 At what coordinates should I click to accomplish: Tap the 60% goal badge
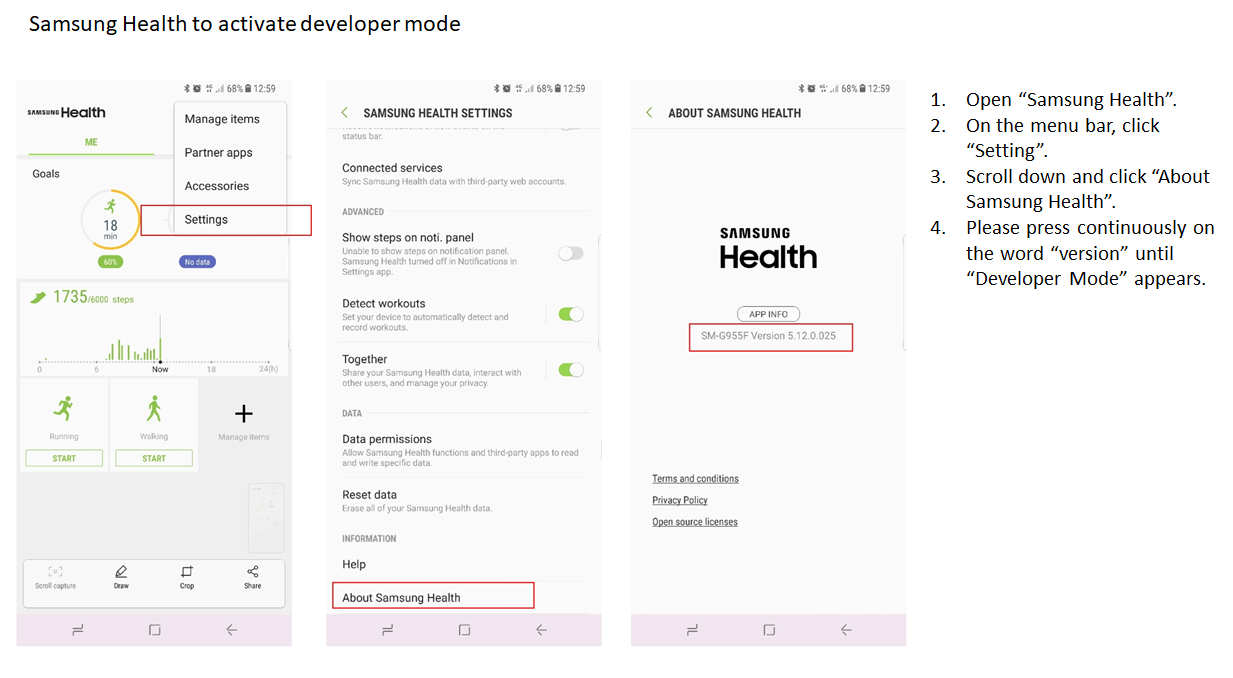point(110,262)
